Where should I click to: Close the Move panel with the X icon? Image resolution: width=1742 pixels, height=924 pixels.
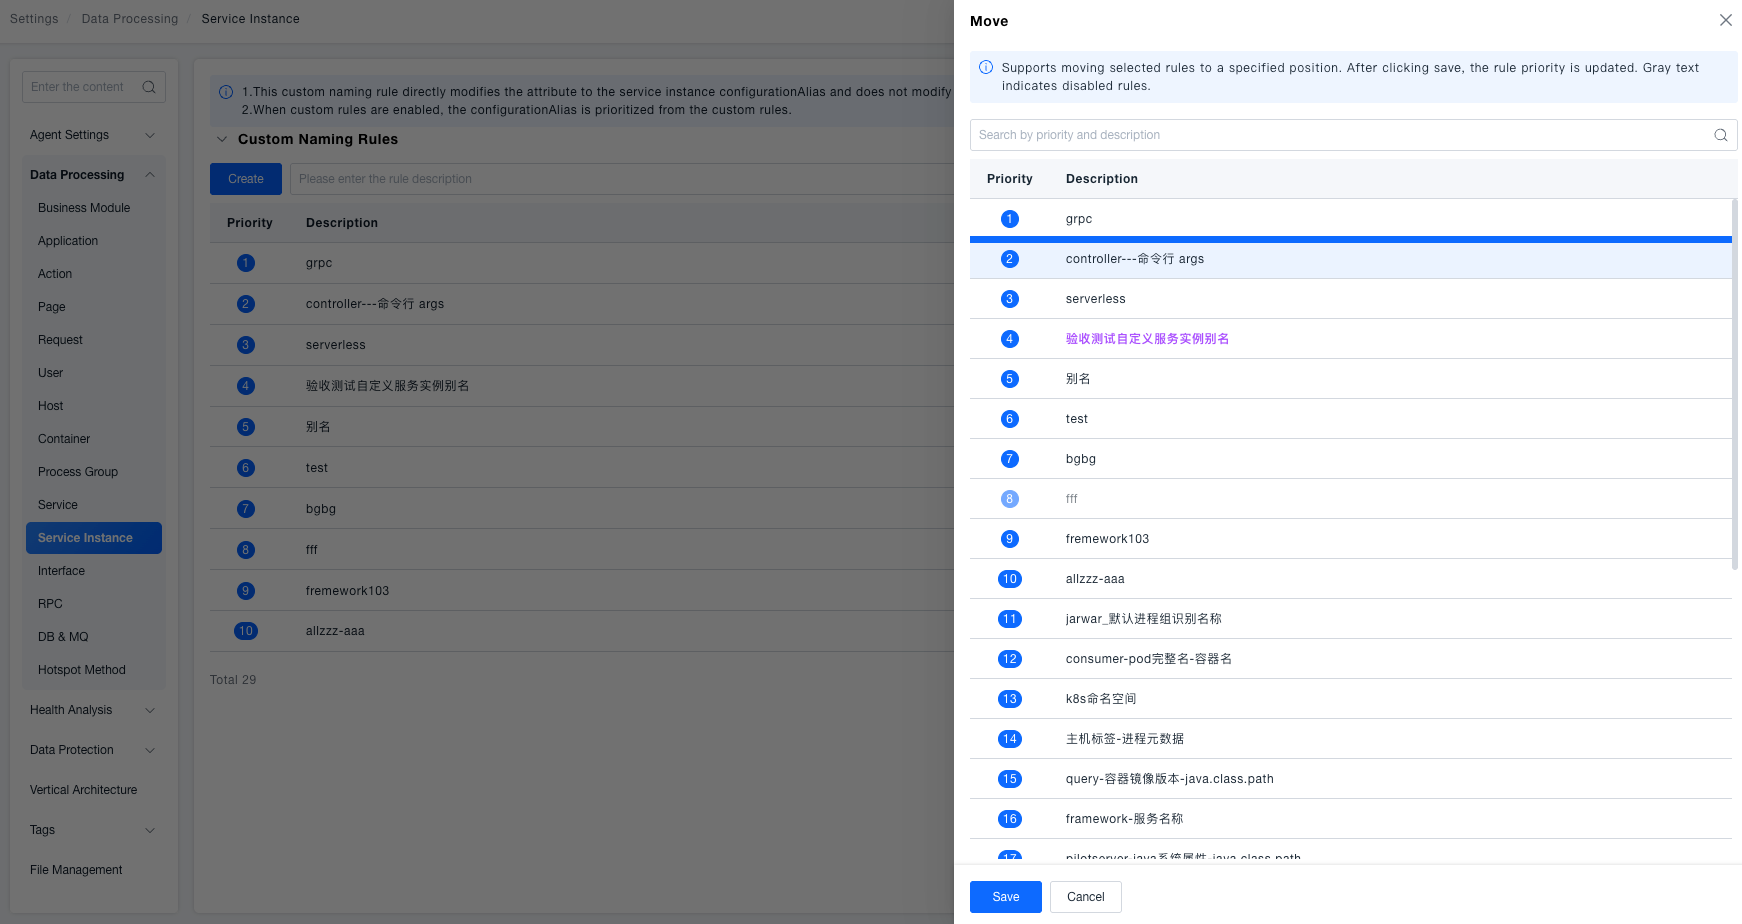click(x=1726, y=20)
